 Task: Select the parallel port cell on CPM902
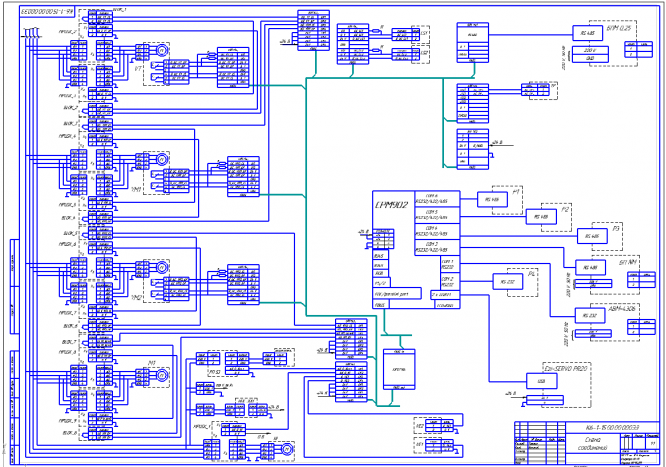coord(397,293)
